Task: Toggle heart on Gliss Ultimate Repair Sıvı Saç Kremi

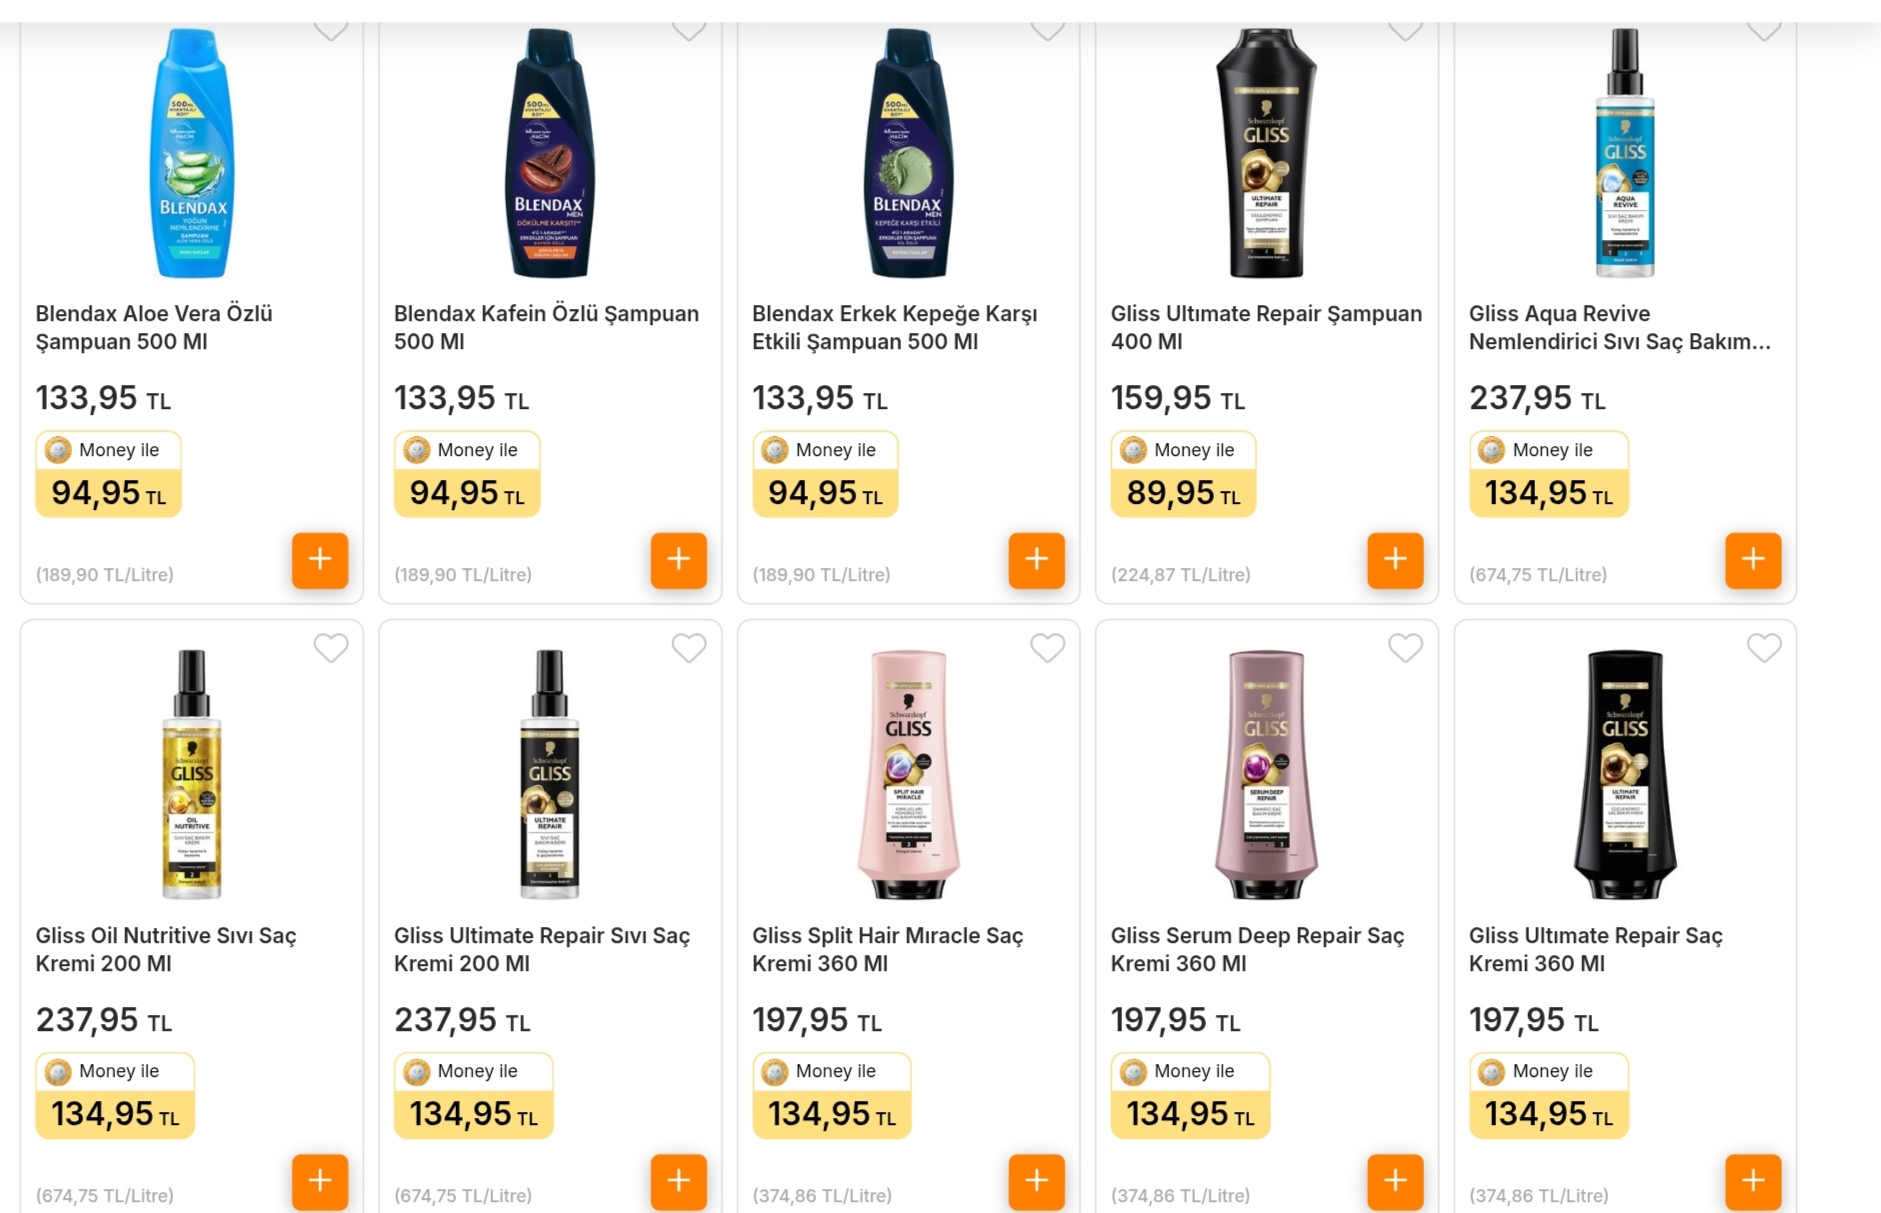Action: [x=689, y=648]
